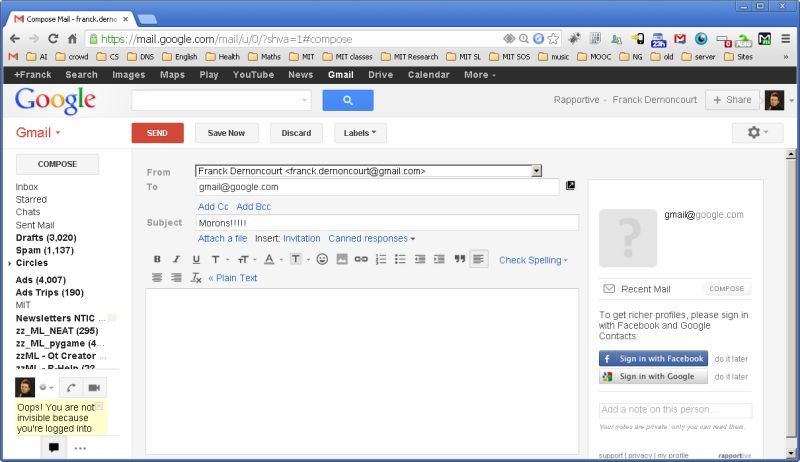Pop out the compose window icon
Image resolution: width=800 pixels, height=462 pixels.
570,186
